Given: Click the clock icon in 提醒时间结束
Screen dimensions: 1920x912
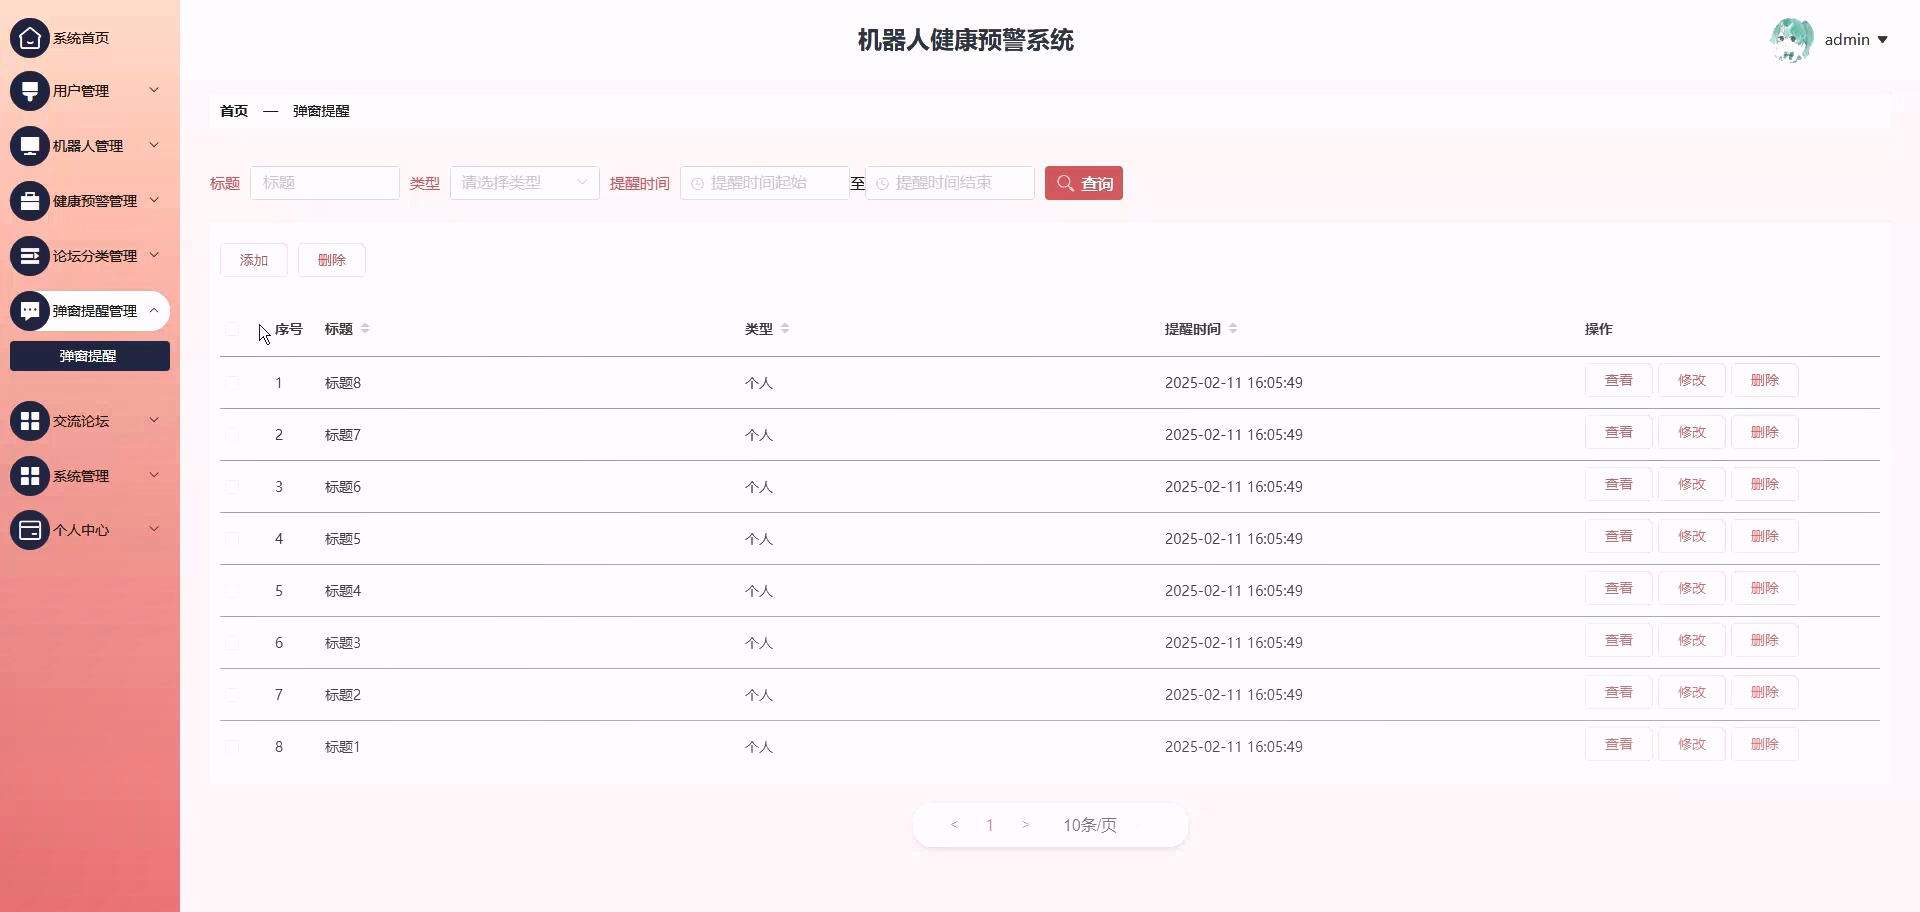Looking at the screenshot, I should [x=882, y=184].
